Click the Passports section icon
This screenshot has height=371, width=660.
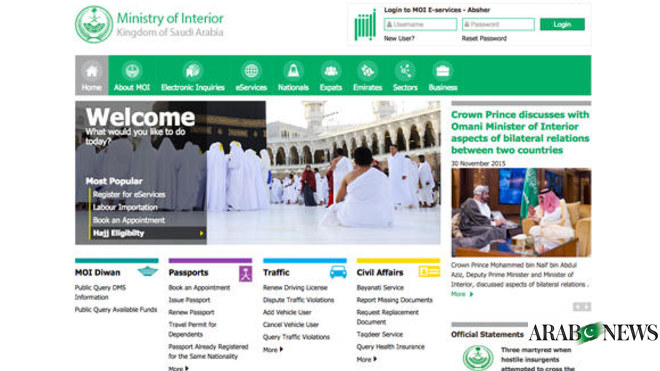(245, 274)
